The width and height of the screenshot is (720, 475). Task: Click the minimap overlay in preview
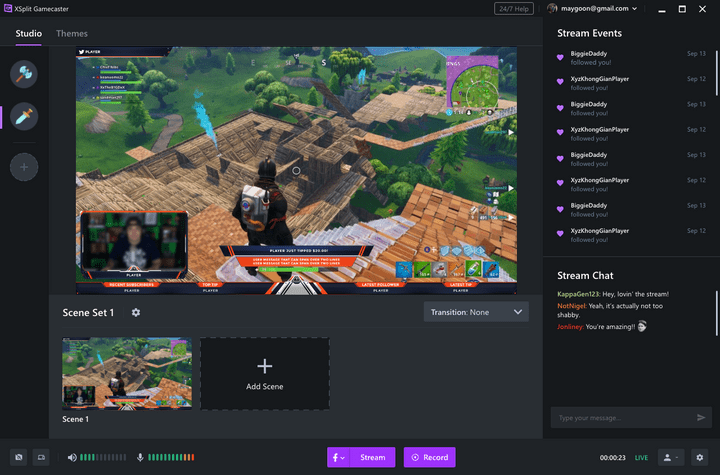coord(473,84)
